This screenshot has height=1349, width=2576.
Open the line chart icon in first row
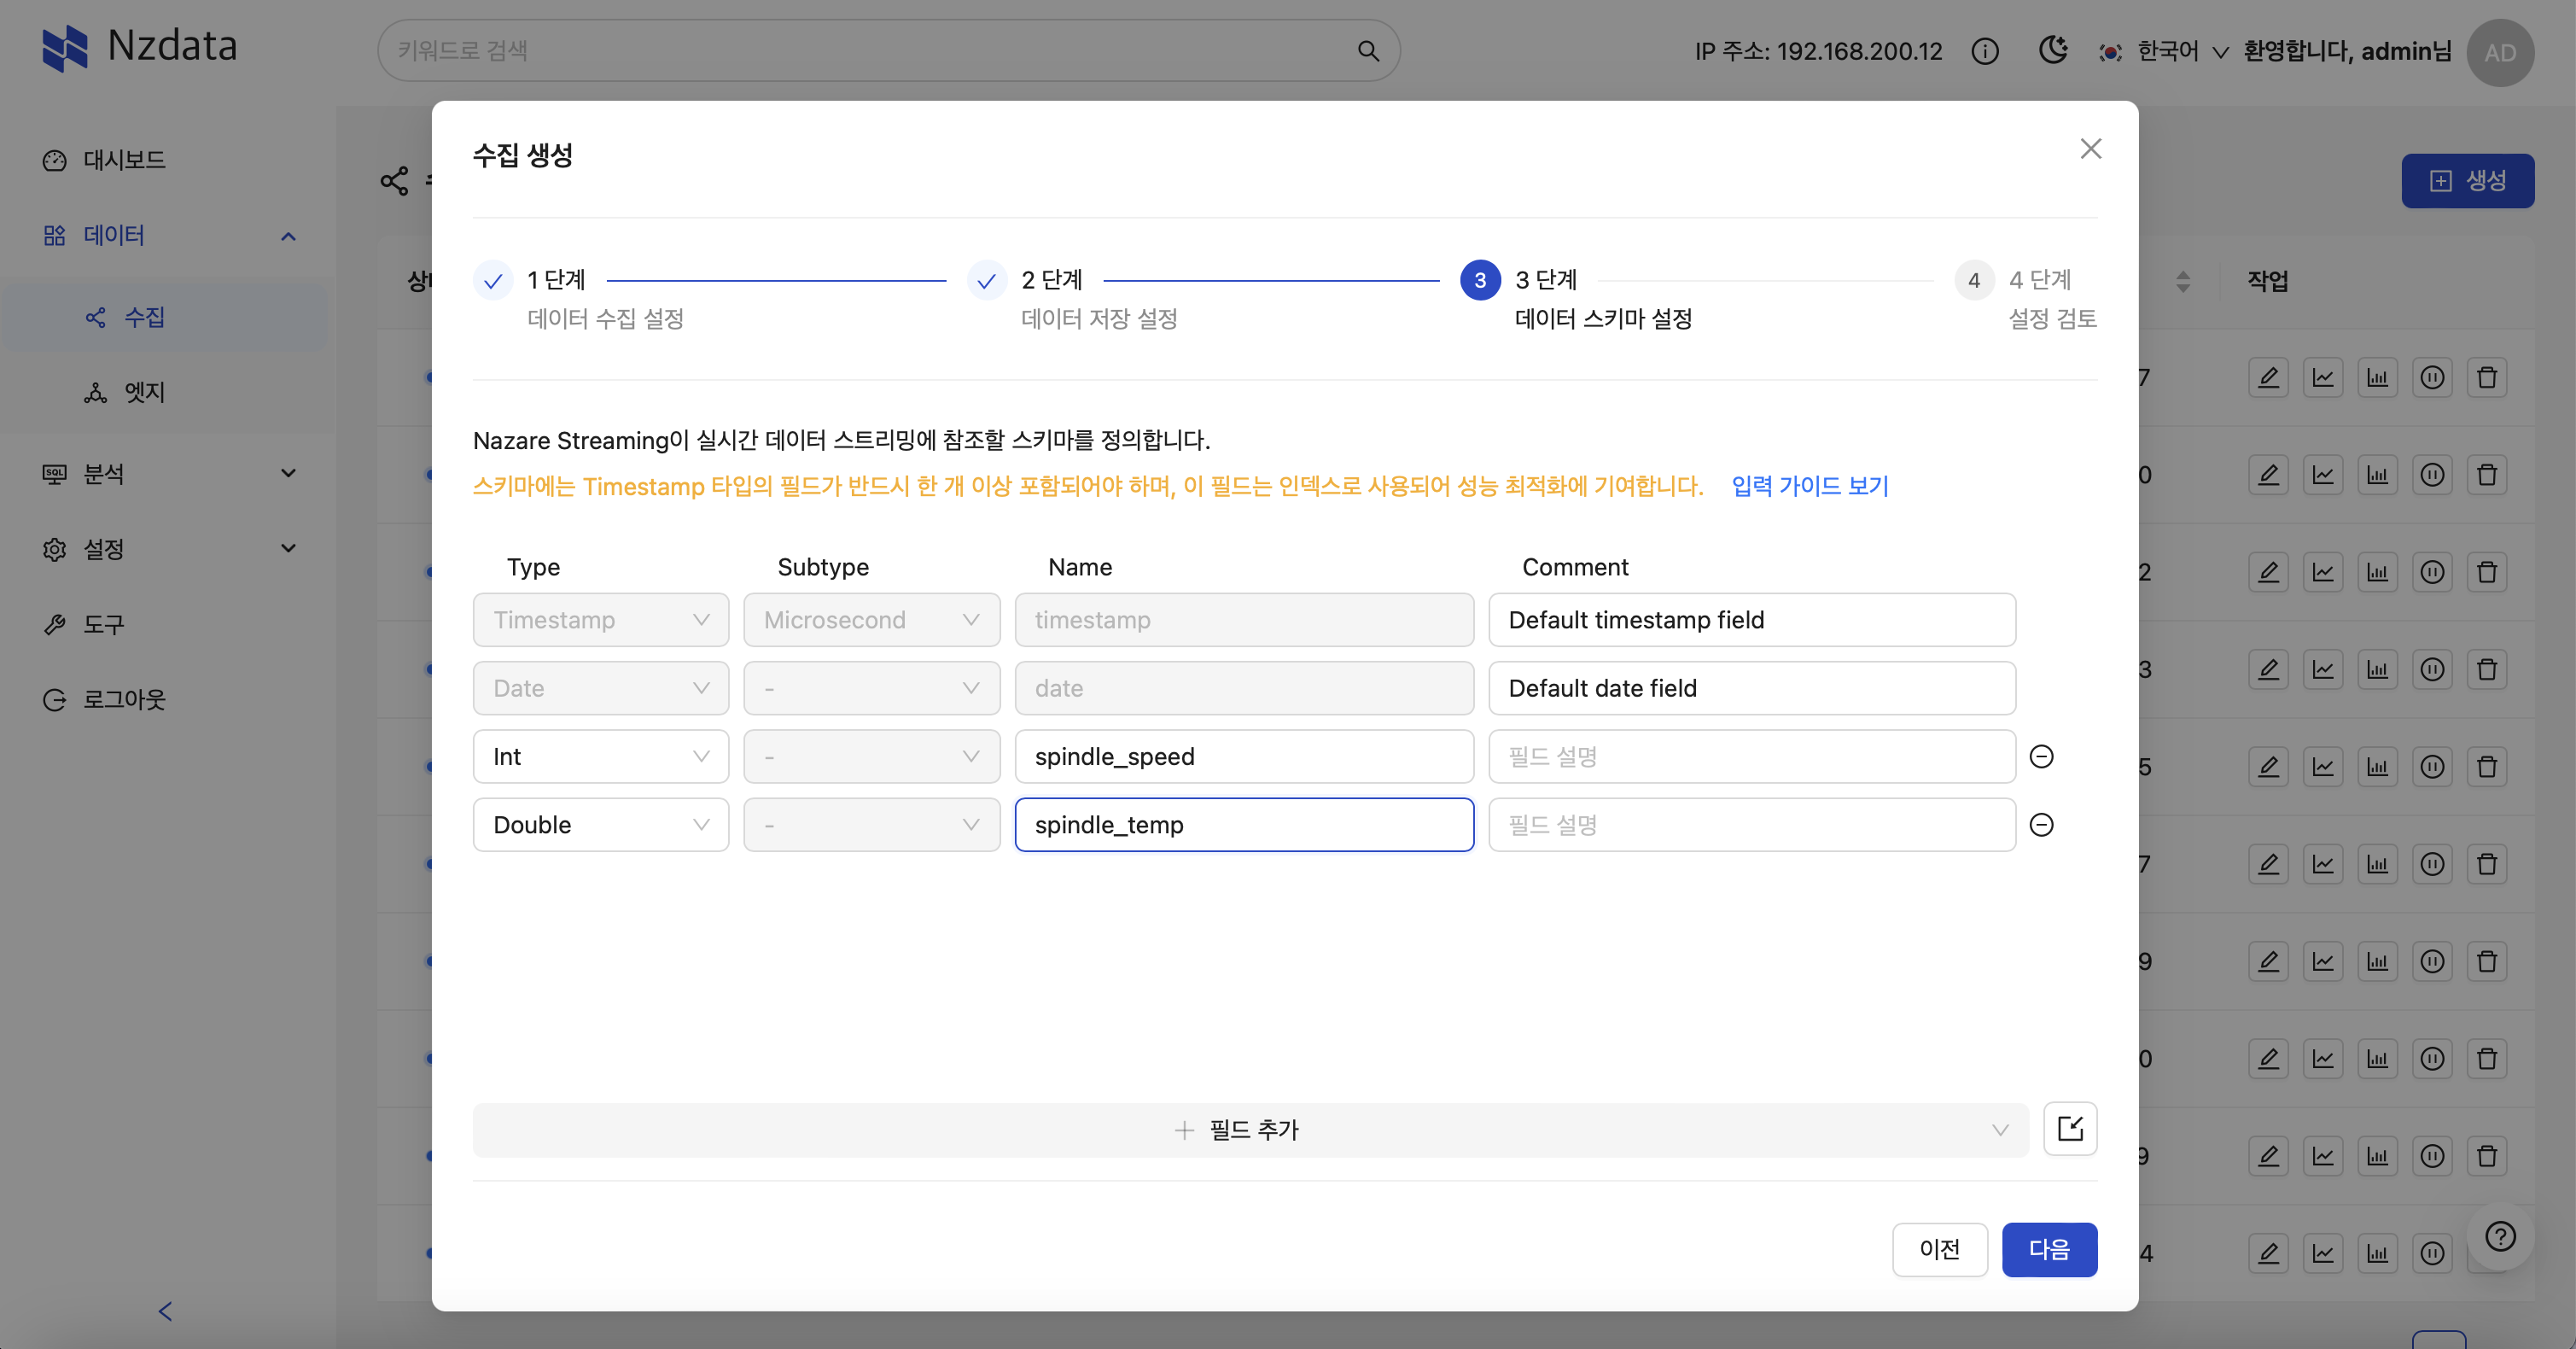pos(2323,378)
